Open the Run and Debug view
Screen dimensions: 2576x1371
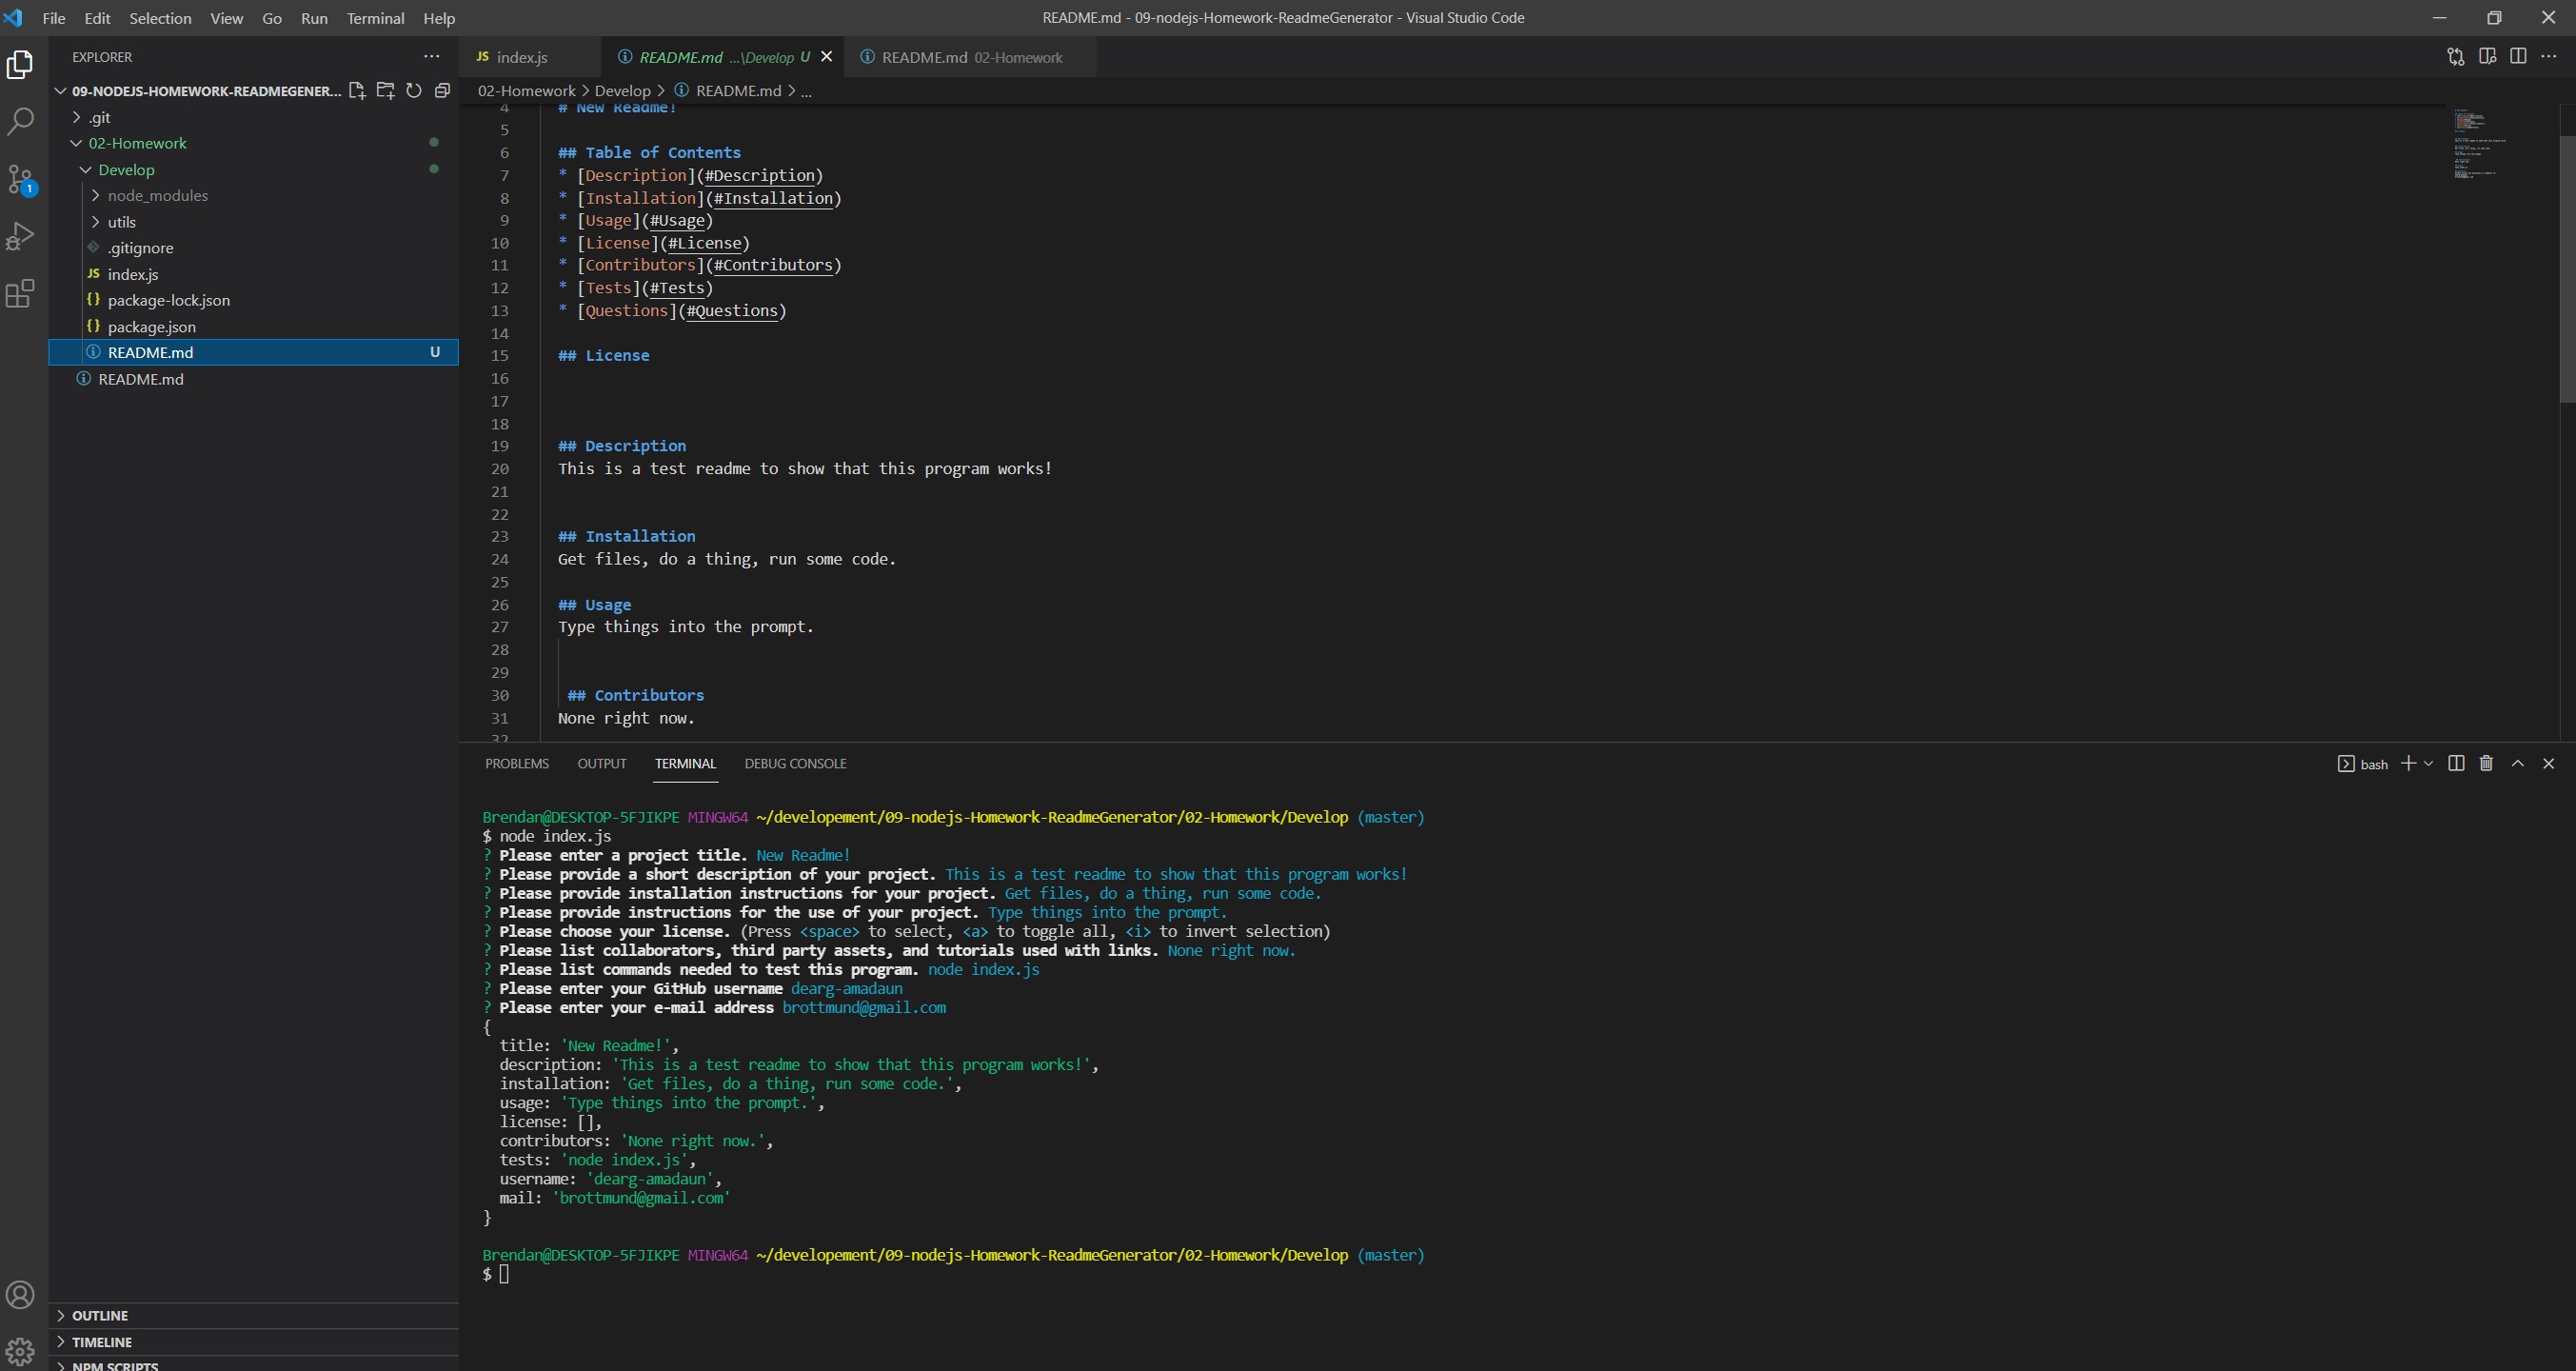20,235
